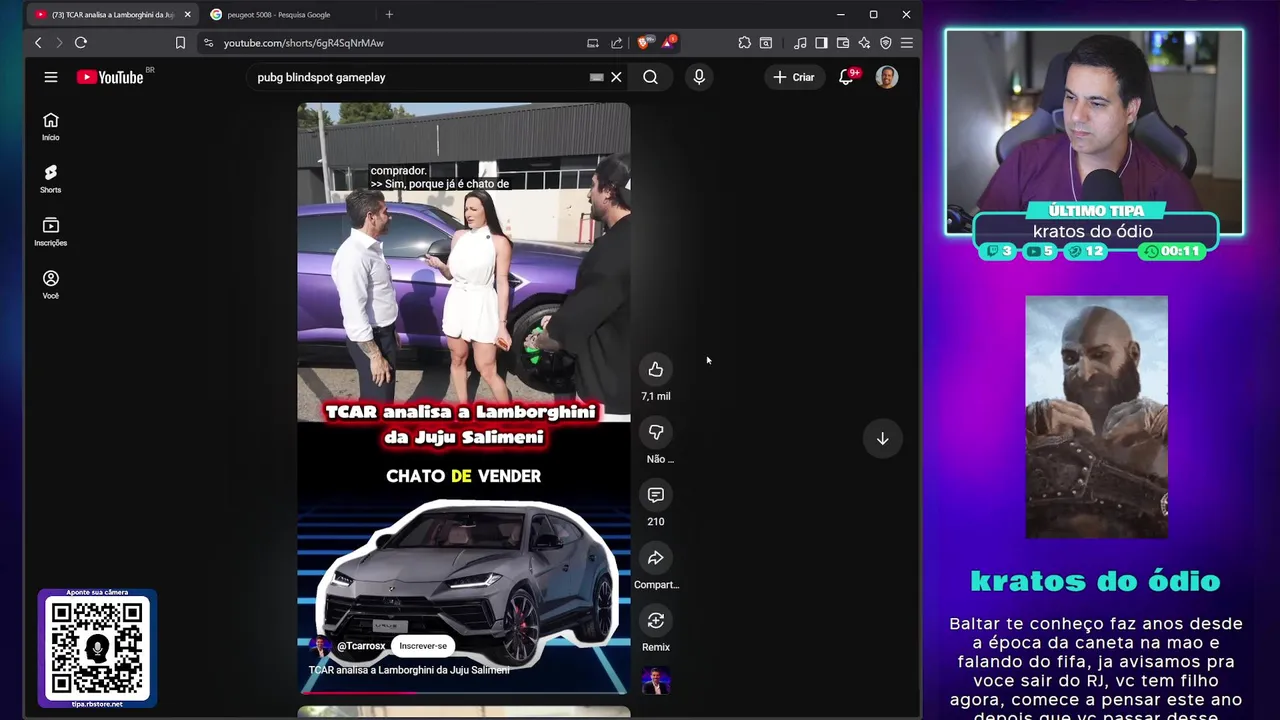Dislike the Short with thumbs down
The height and width of the screenshot is (720, 1280).
tap(656, 432)
